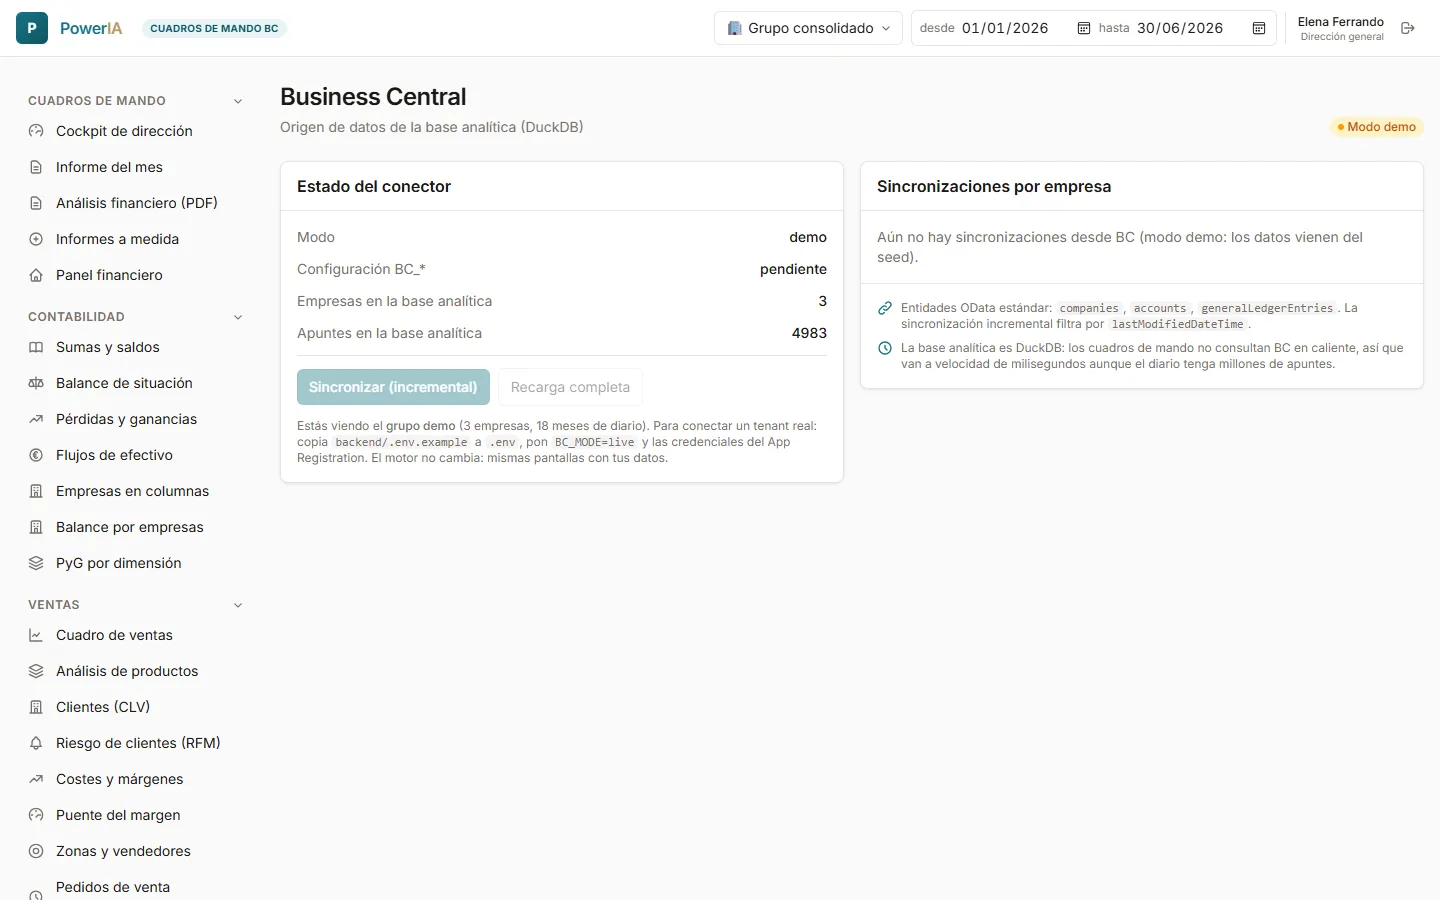Click the Balance por empresas building icon
This screenshot has height=900, width=1440.
[x=36, y=527]
